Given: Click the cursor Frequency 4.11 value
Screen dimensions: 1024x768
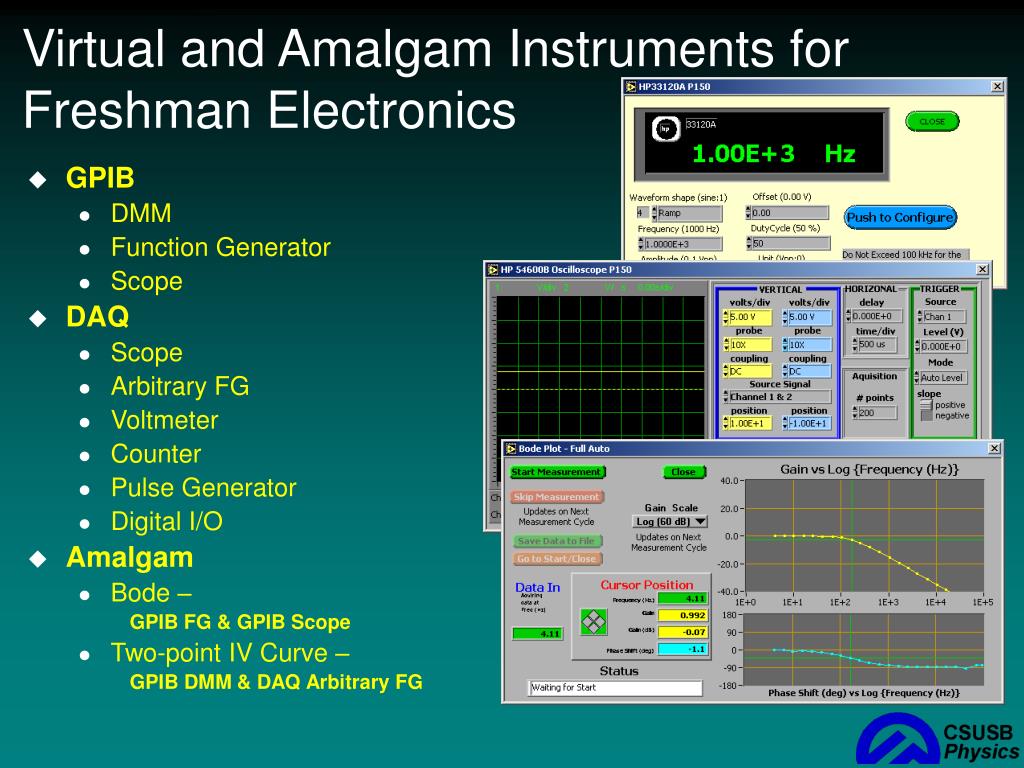Looking at the screenshot, I should (682, 598).
